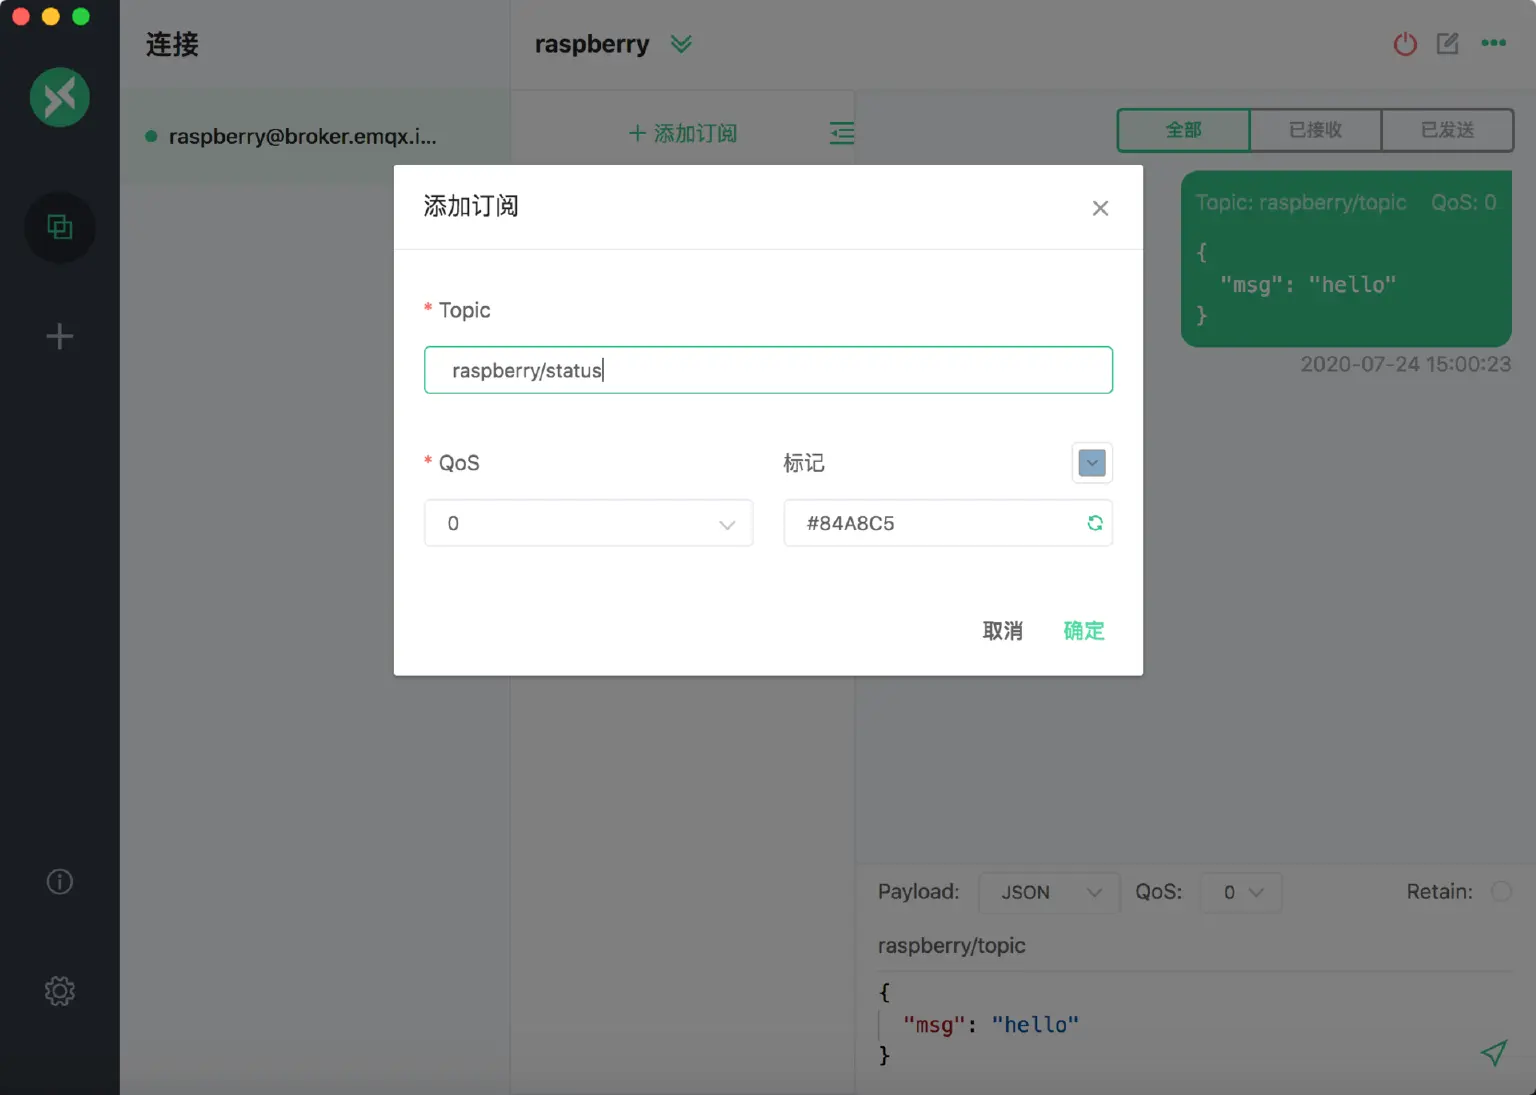Expand the raspberry connection details chevron
Viewport: 1536px width, 1095px height.
click(x=681, y=44)
